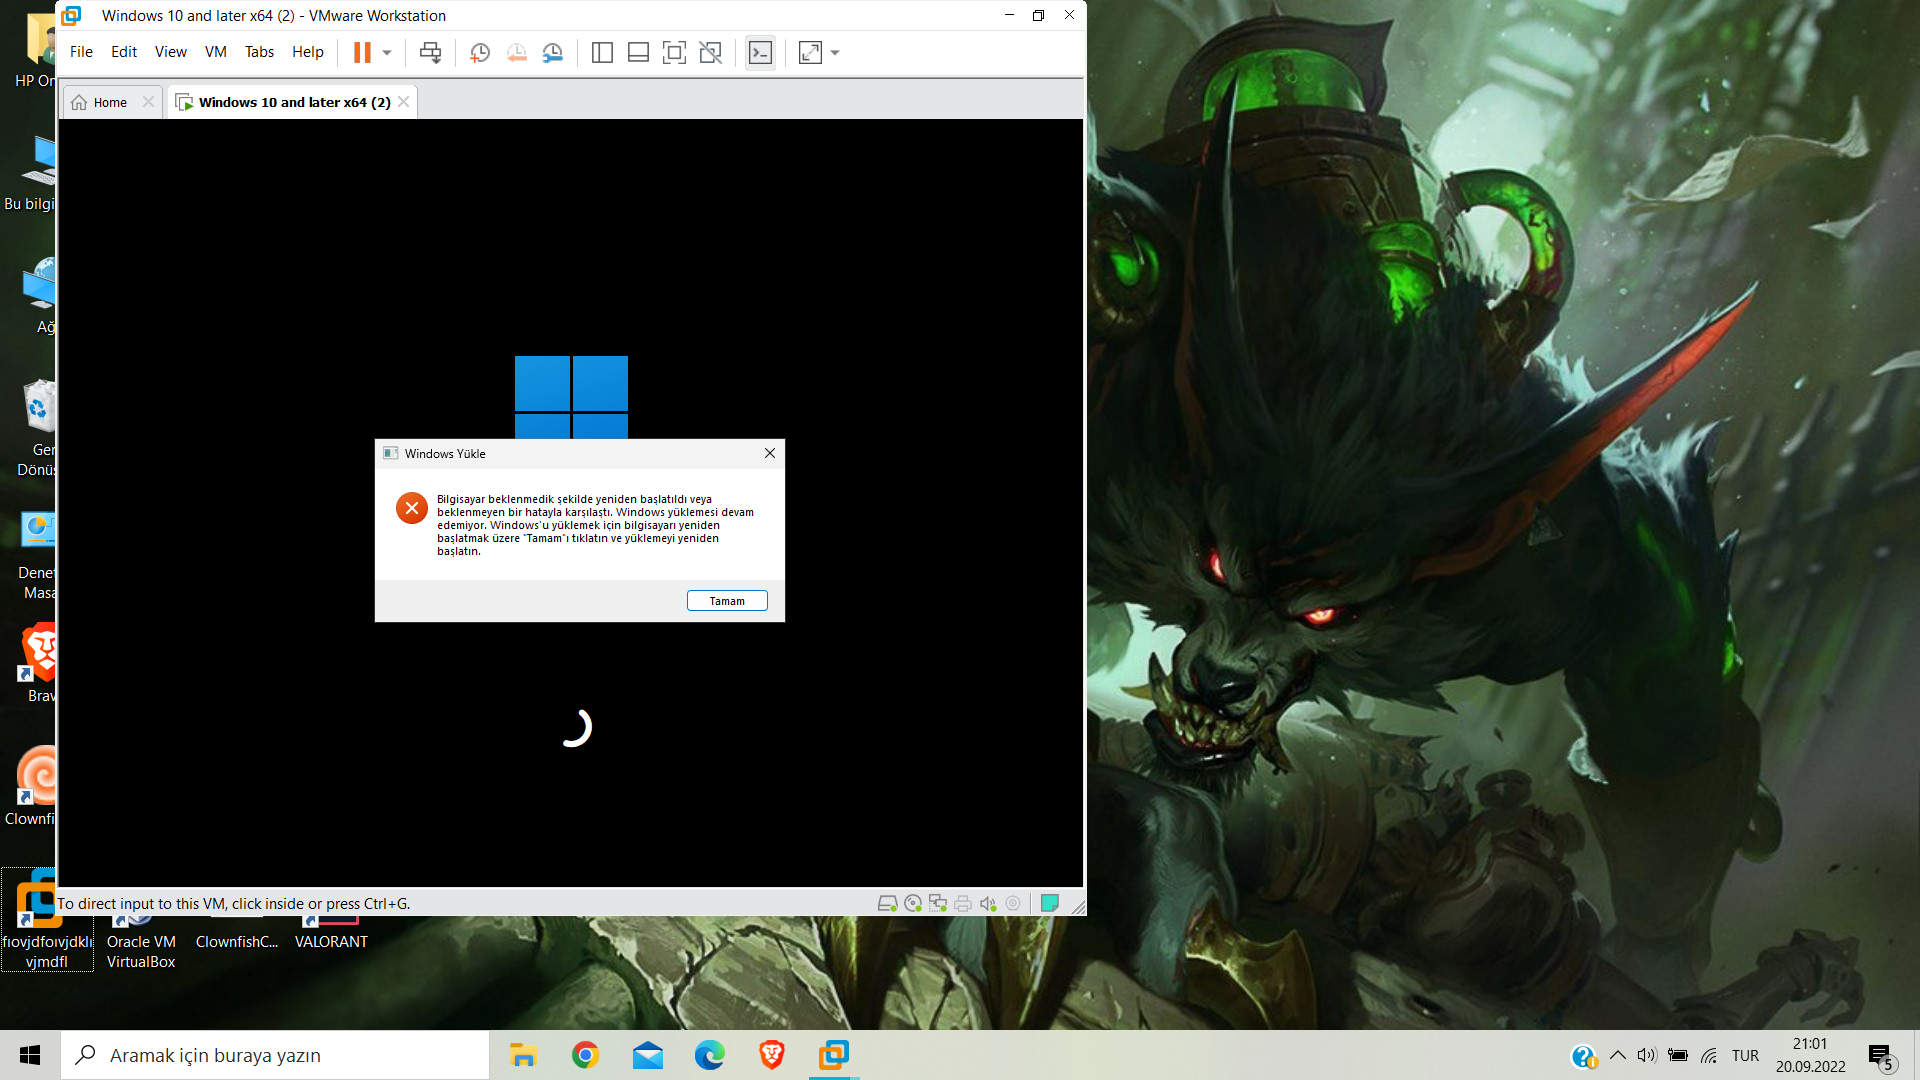Click the orange Suspend (pause) VM button
The width and height of the screenshot is (1920, 1080).
(362, 52)
